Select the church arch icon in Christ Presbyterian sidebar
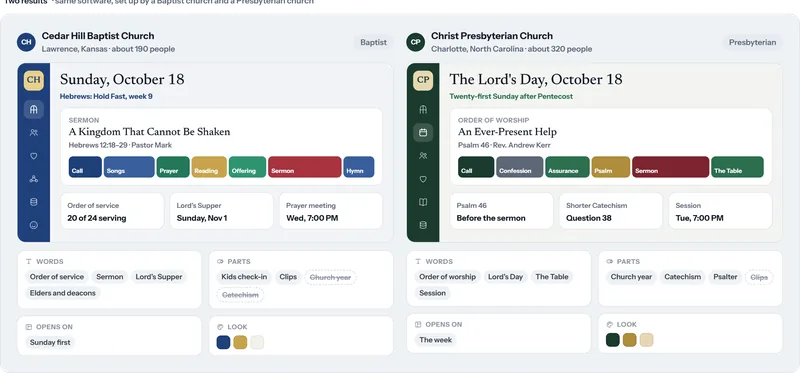Image resolution: width=800 pixels, height=373 pixels. point(423,109)
